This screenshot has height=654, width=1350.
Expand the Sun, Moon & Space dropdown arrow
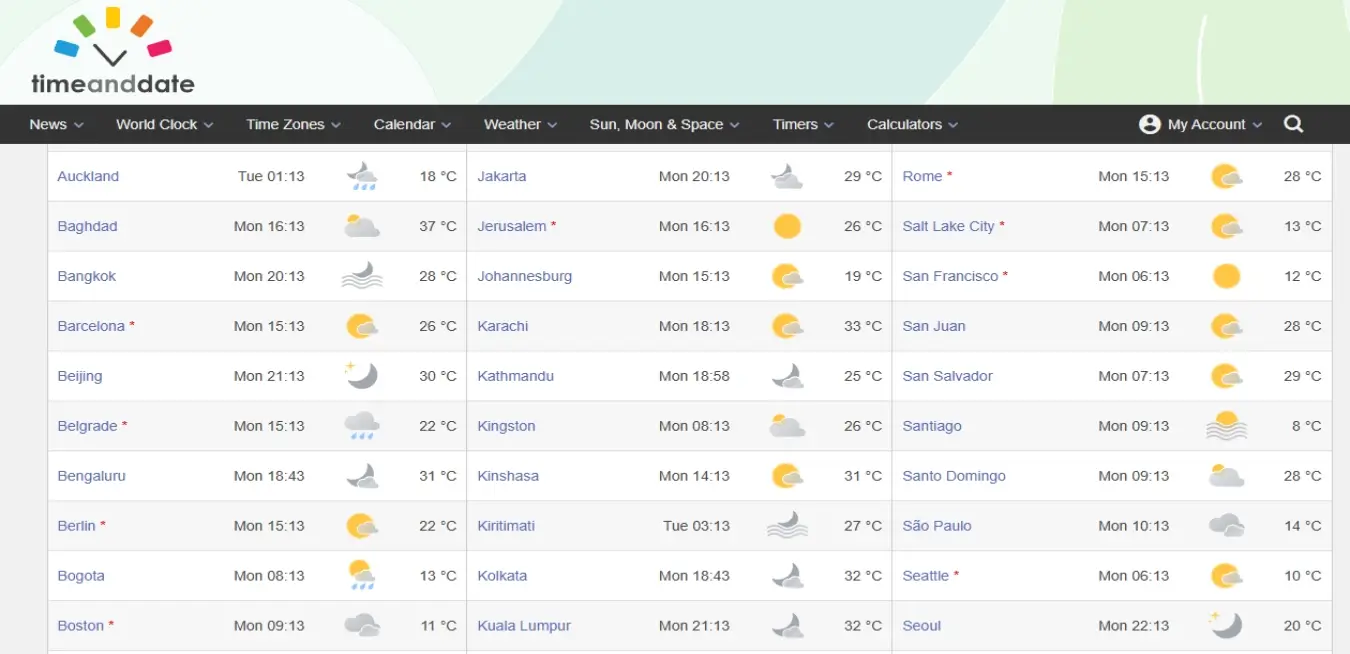[734, 125]
